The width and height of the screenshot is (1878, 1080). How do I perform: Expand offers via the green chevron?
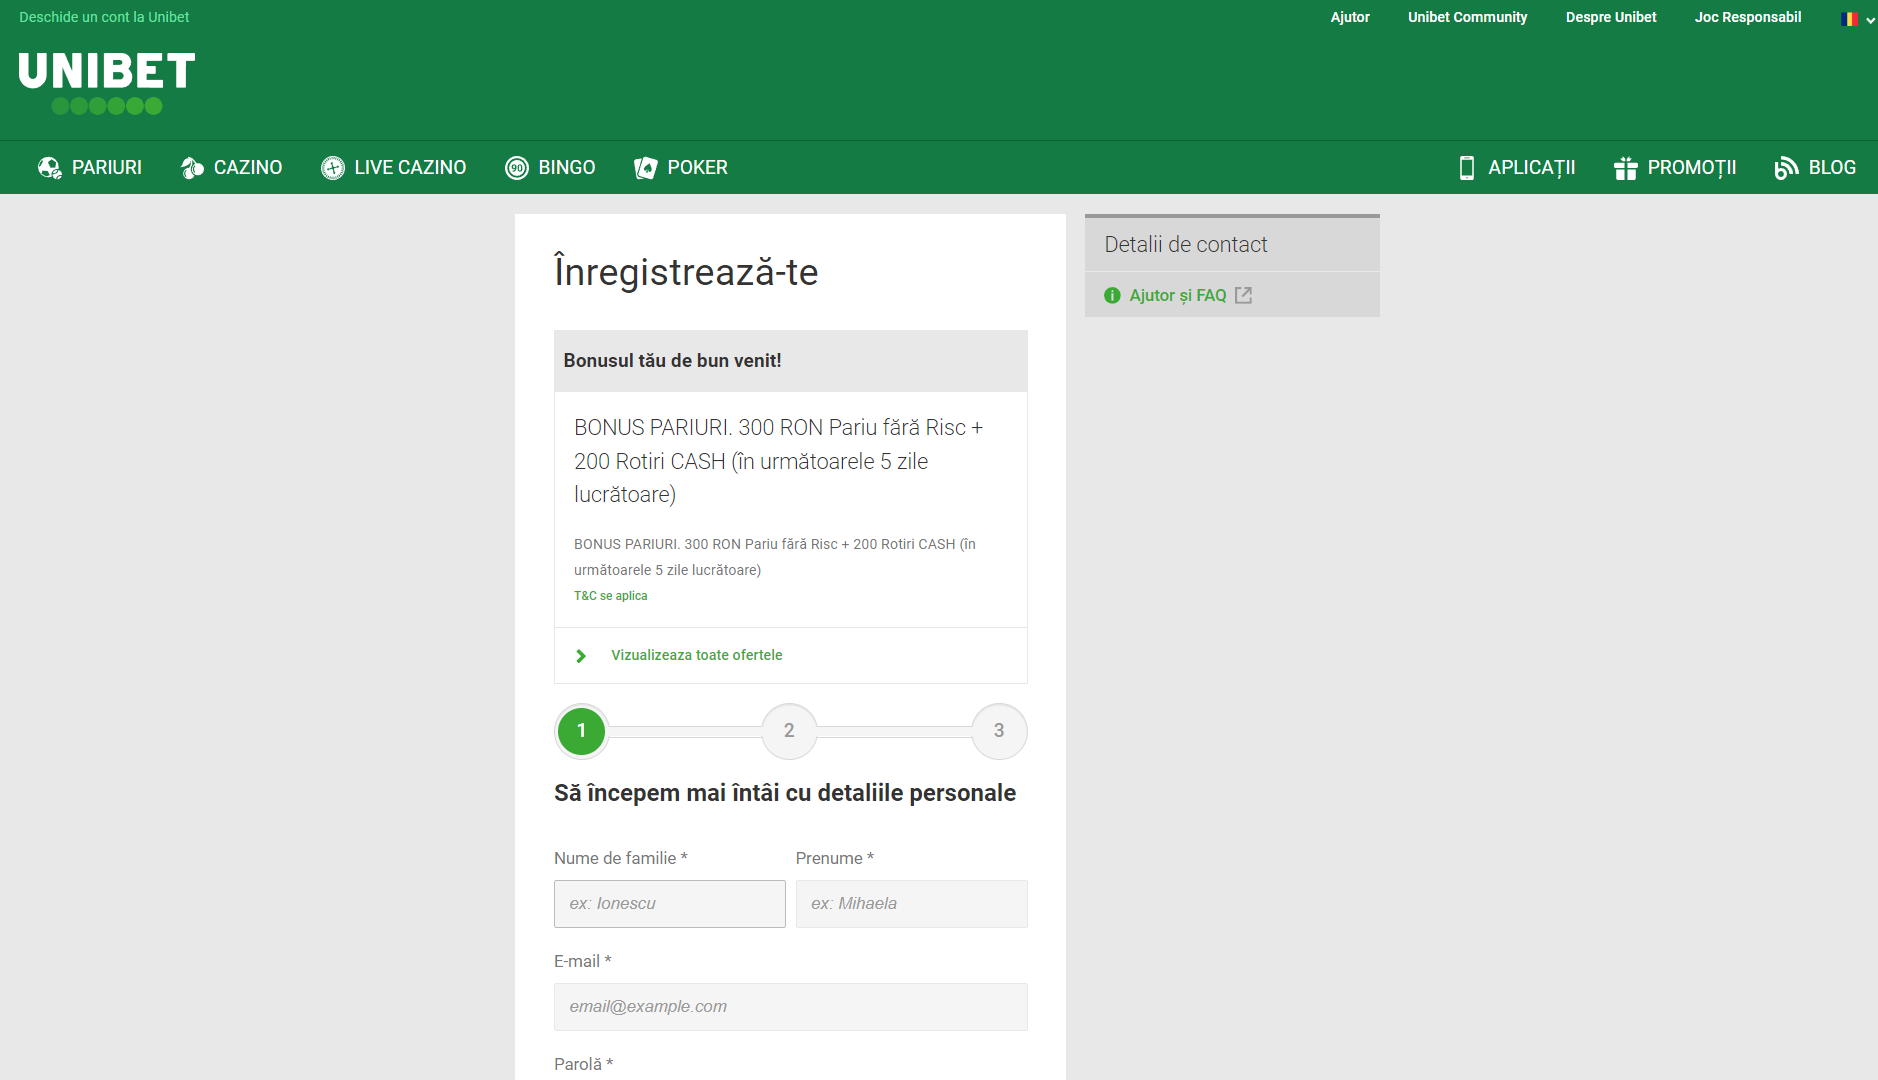(581, 656)
